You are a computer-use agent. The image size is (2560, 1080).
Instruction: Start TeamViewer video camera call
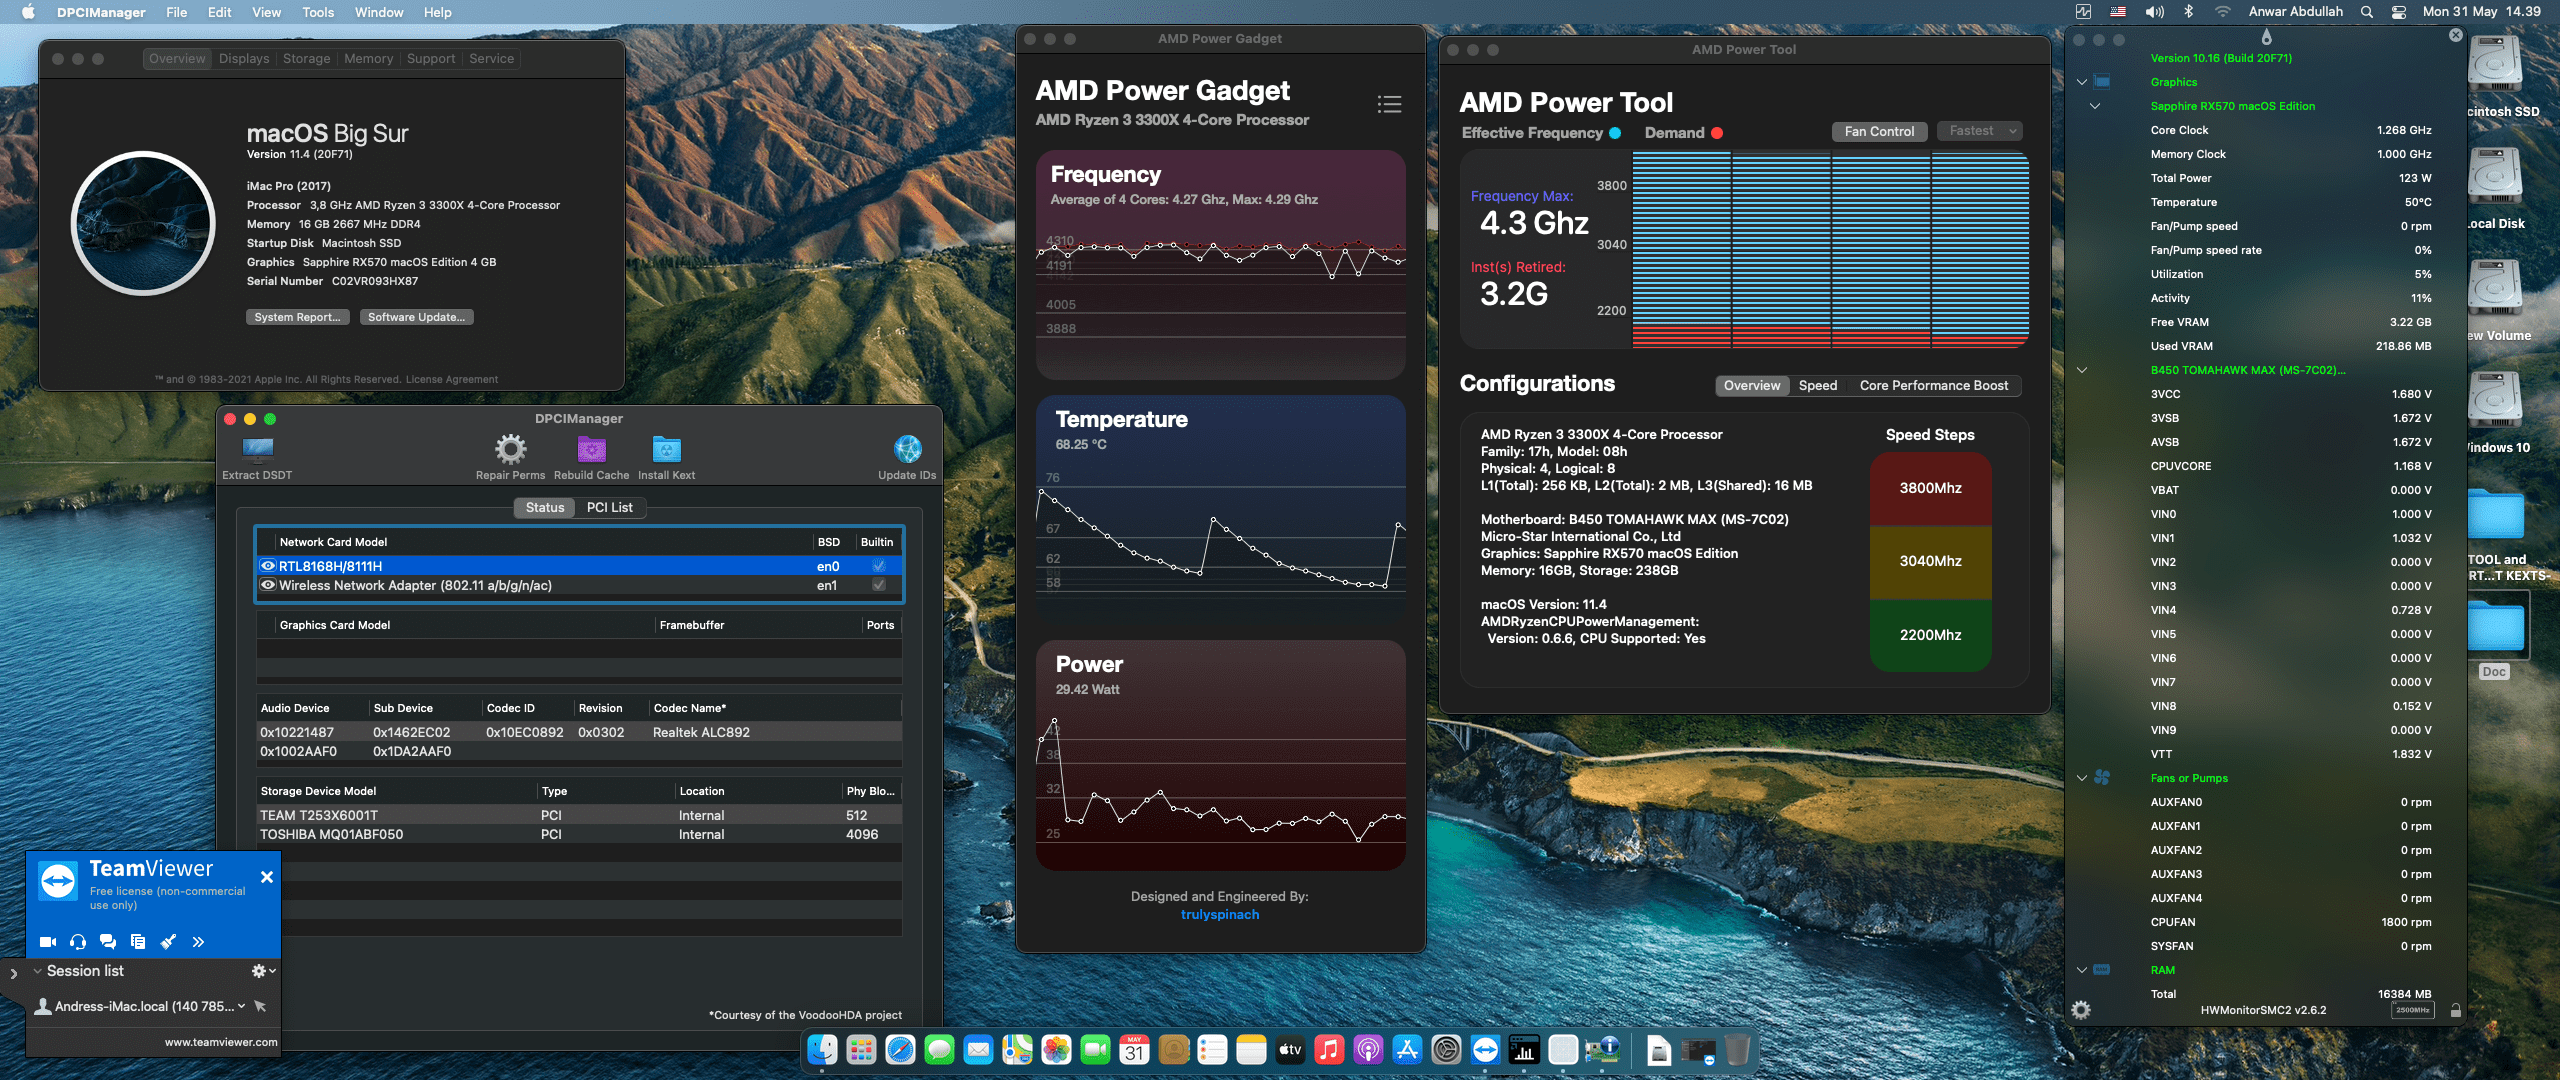47,941
